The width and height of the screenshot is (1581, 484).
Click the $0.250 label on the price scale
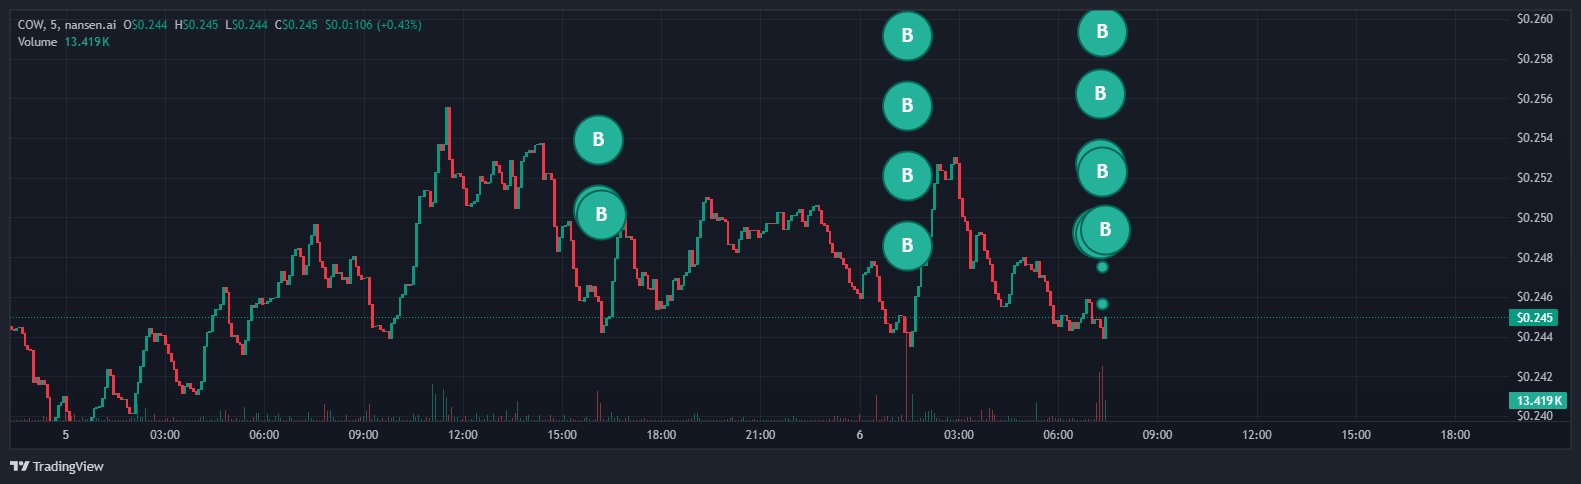pyautogui.click(x=1534, y=218)
